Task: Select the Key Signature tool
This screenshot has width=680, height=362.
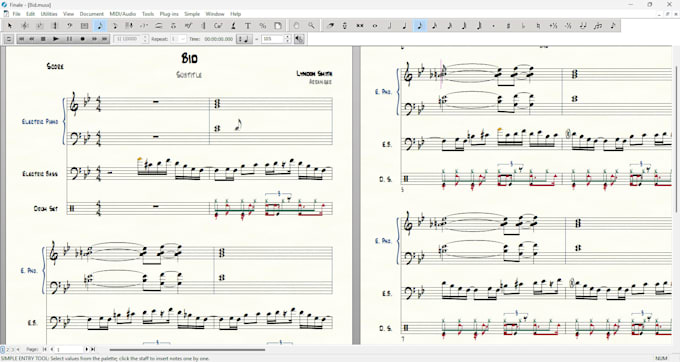Action: (x=39, y=26)
